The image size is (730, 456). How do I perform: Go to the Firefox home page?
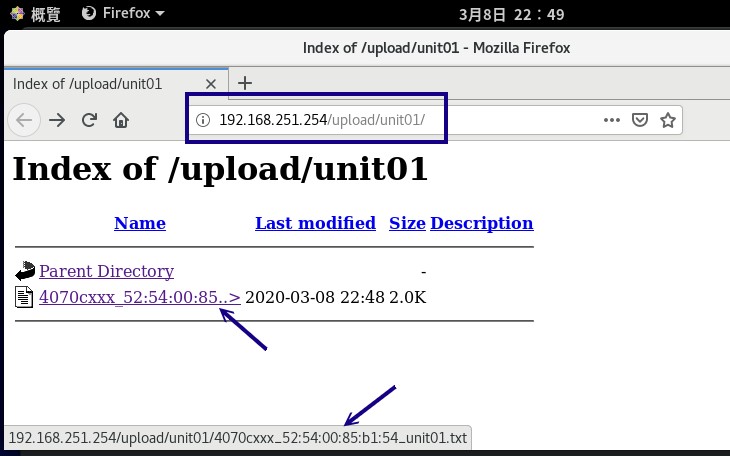121,120
